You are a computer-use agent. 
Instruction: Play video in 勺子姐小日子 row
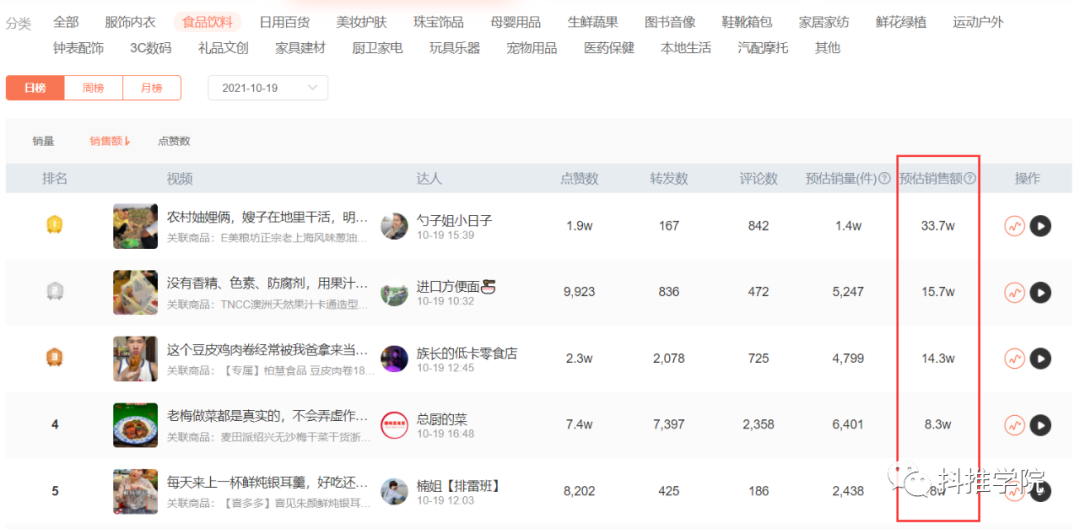[1040, 226]
